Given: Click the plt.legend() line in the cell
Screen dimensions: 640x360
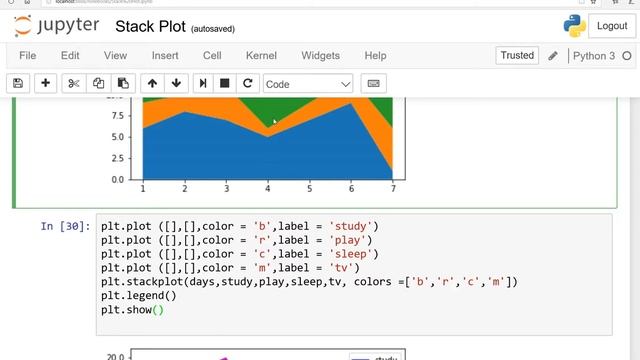Looking at the screenshot, I should coord(139,296).
